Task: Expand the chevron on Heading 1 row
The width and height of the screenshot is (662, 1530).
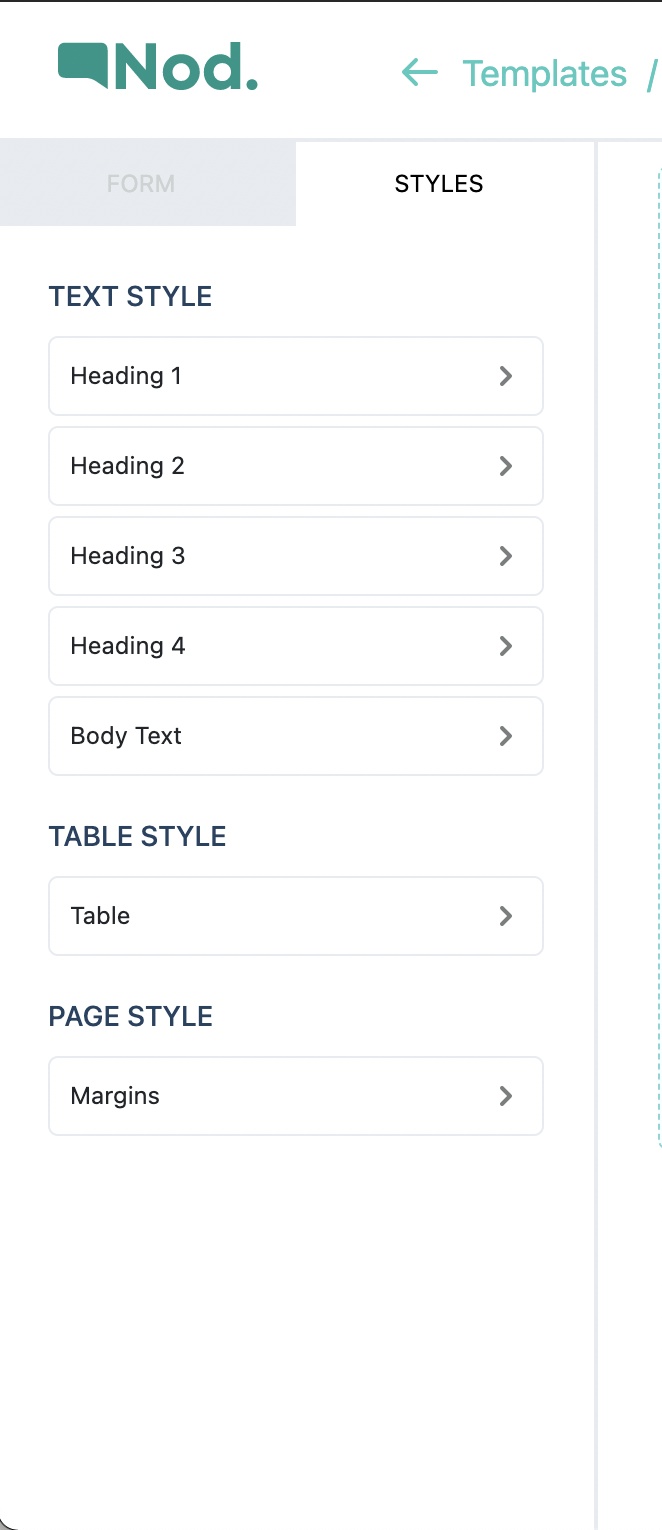Action: click(506, 376)
